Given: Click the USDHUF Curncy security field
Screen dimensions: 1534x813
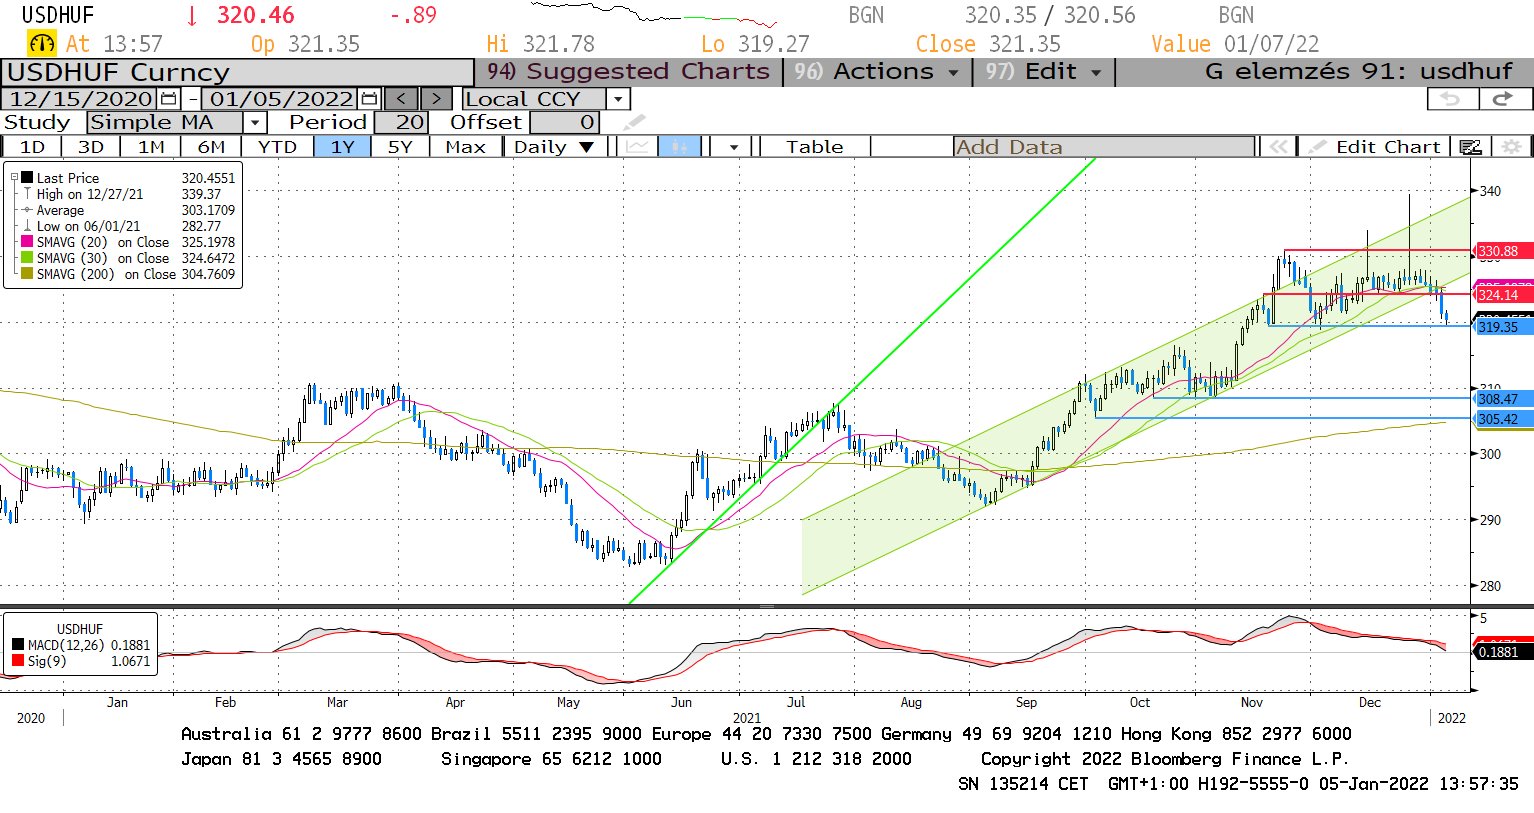Looking at the screenshot, I should [x=237, y=72].
